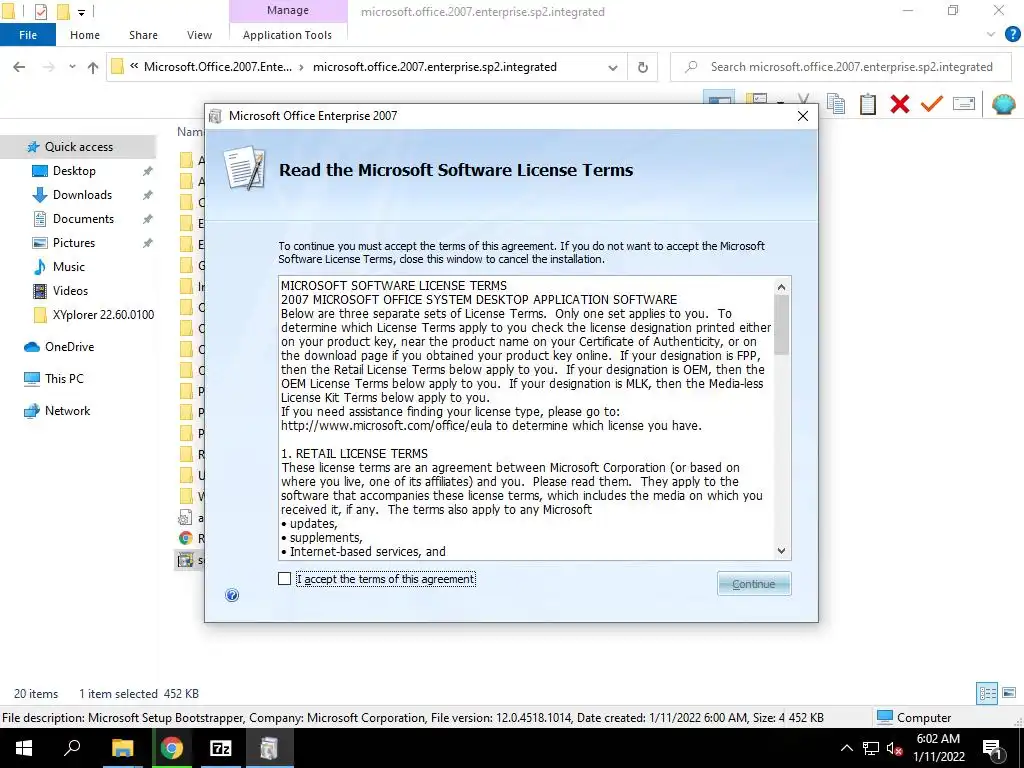Show hidden tray icons chevron
Image resolution: width=1024 pixels, height=768 pixels.
point(846,748)
